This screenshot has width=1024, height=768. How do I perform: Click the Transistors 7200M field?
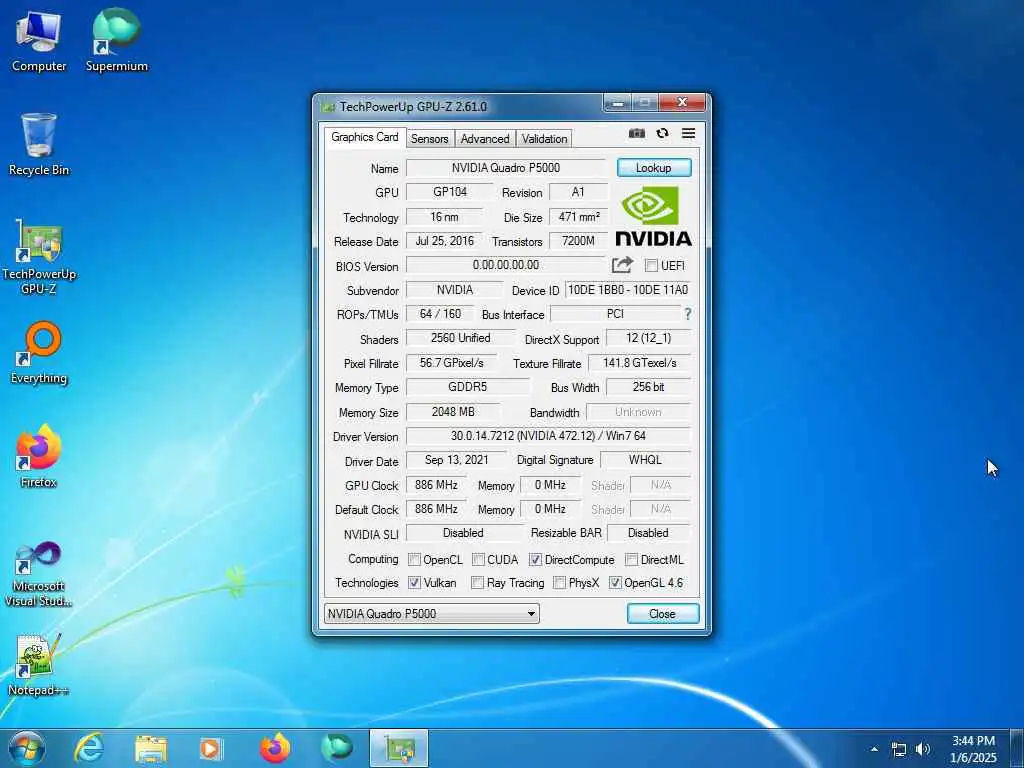point(579,241)
